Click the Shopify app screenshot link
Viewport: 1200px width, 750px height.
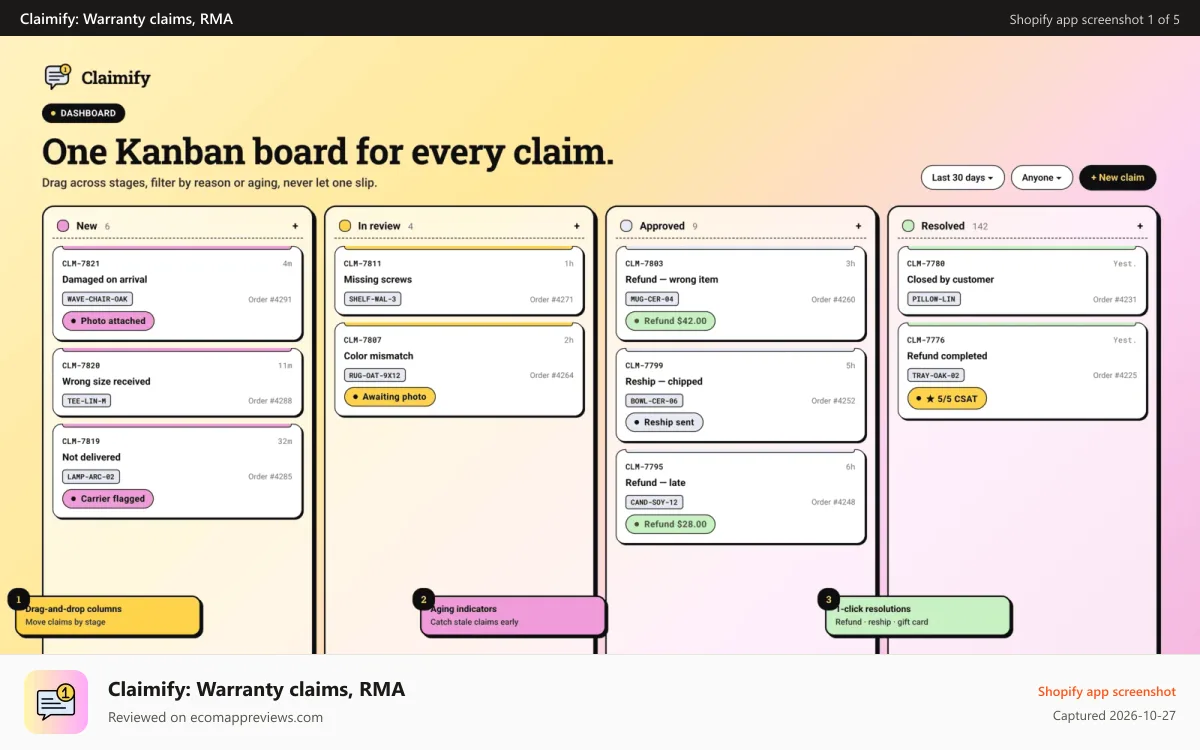[1107, 692]
